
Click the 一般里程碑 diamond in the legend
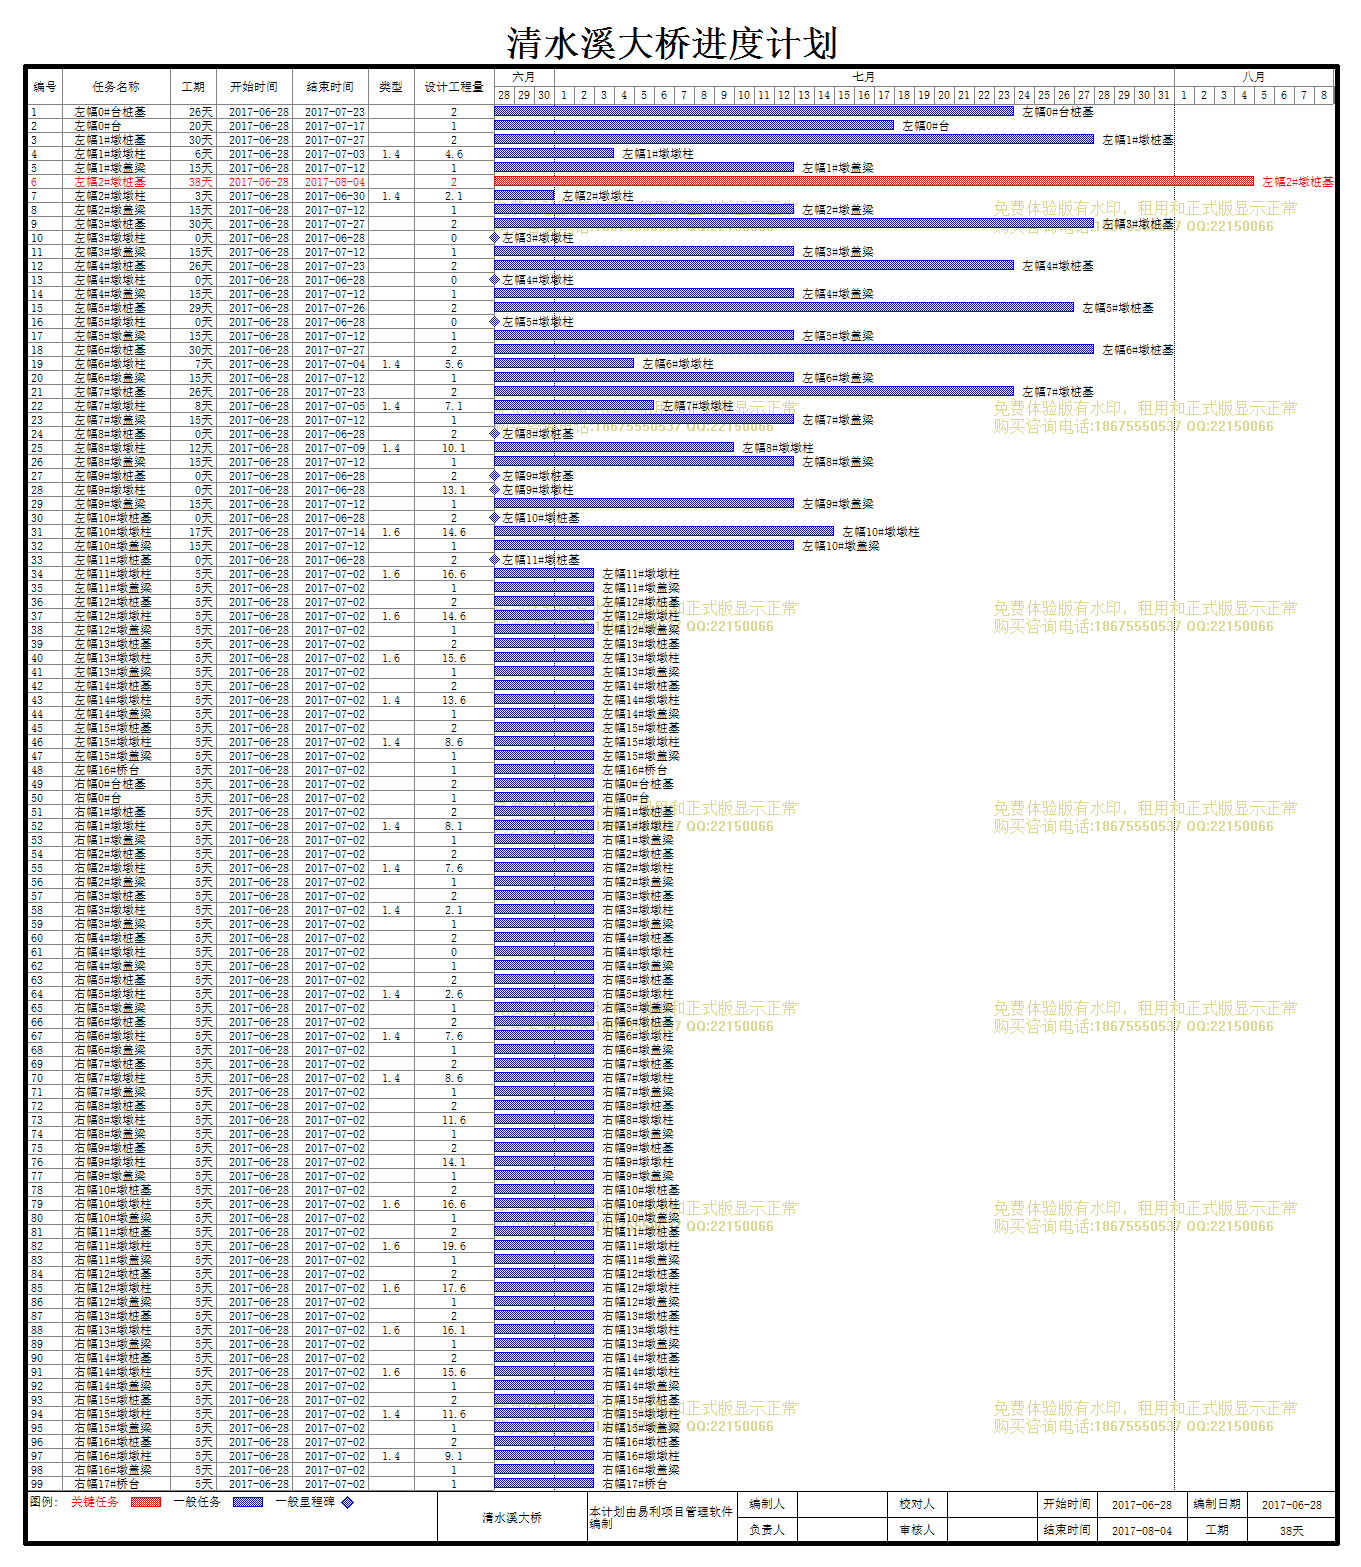coord(348,1501)
